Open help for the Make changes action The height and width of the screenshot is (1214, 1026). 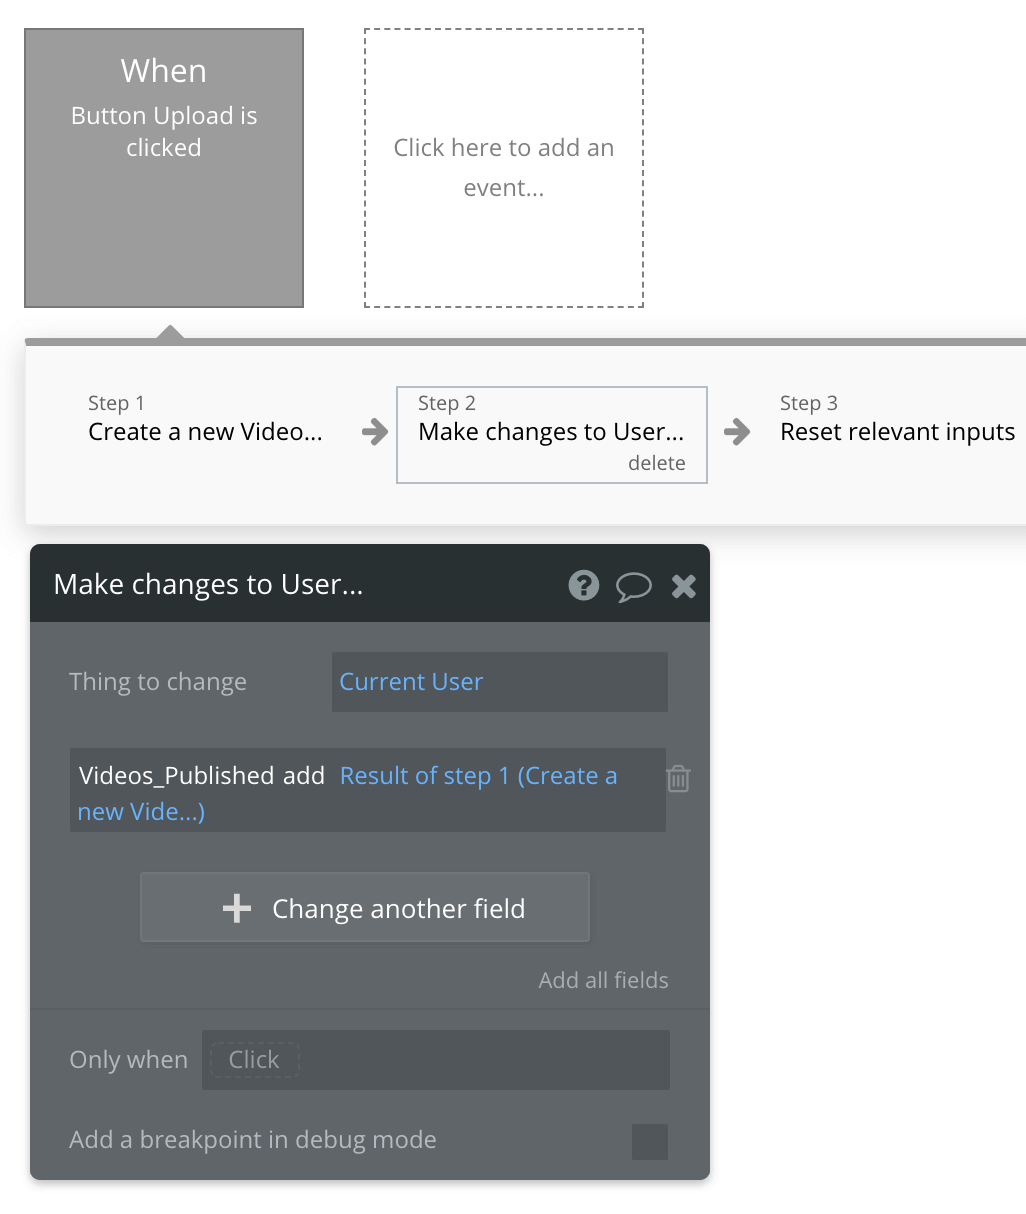click(x=583, y=585)
